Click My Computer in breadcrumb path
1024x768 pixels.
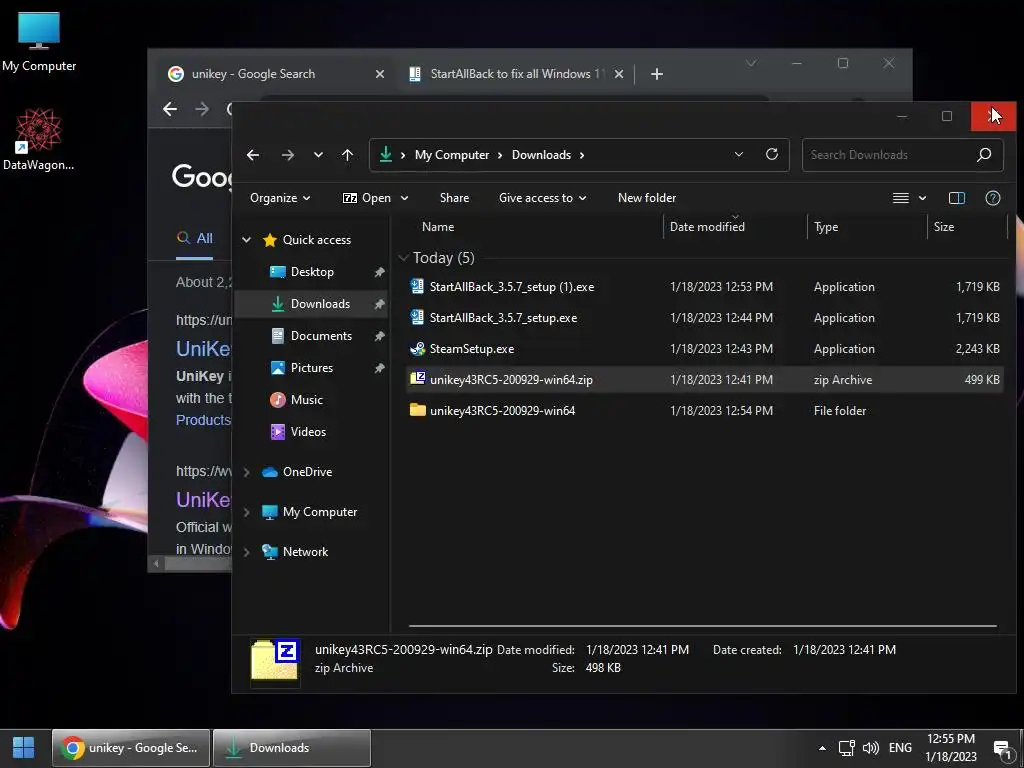pos(452,155)
